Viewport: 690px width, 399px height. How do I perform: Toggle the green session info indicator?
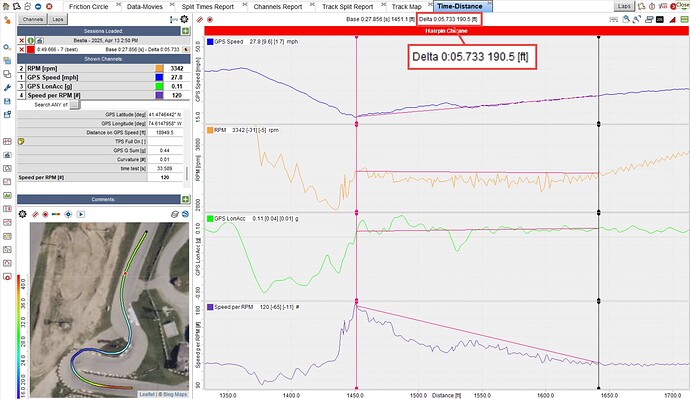(x=30, y=40)
